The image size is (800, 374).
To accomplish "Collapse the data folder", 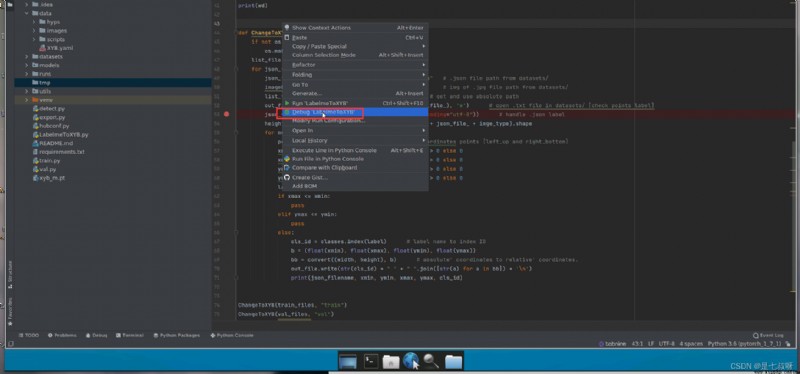I will (27, 13).
